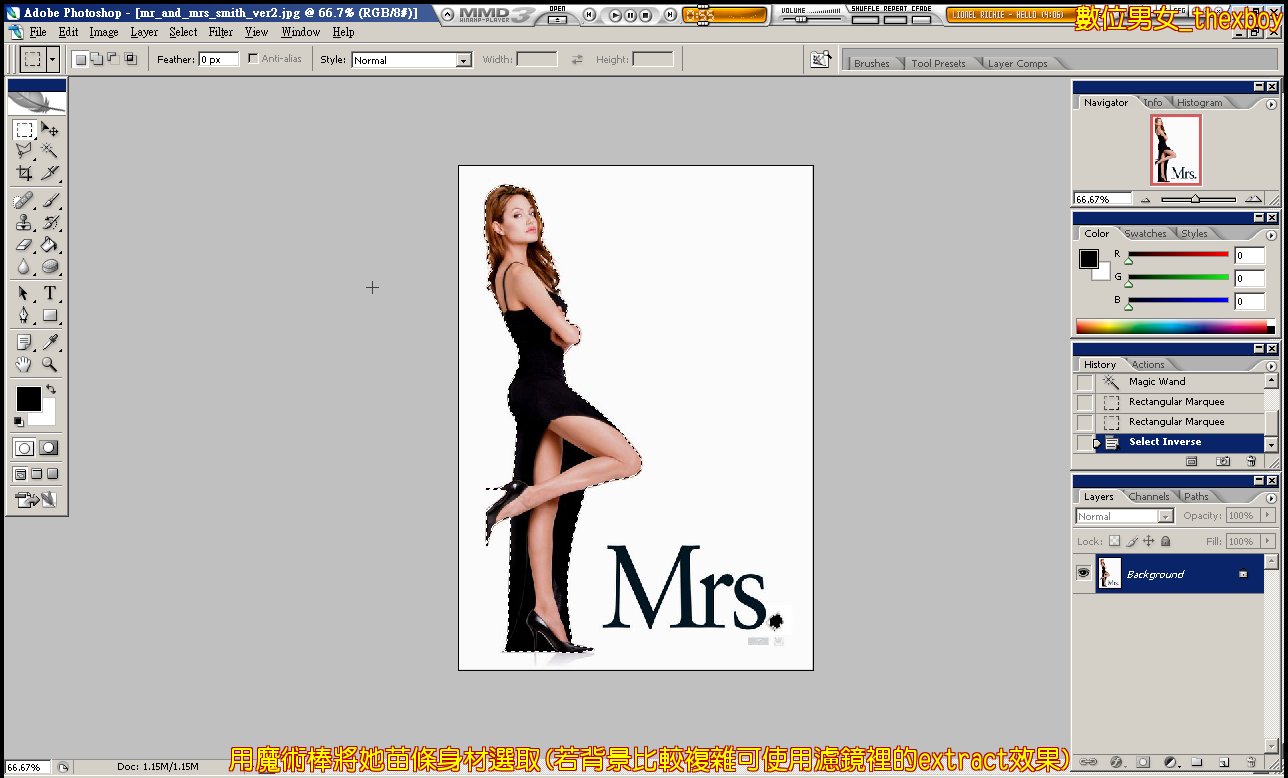The image size is (1288, 778).
Task: Toggle Lock transparent pixels icon
Action: click(x=1114, y=541)
